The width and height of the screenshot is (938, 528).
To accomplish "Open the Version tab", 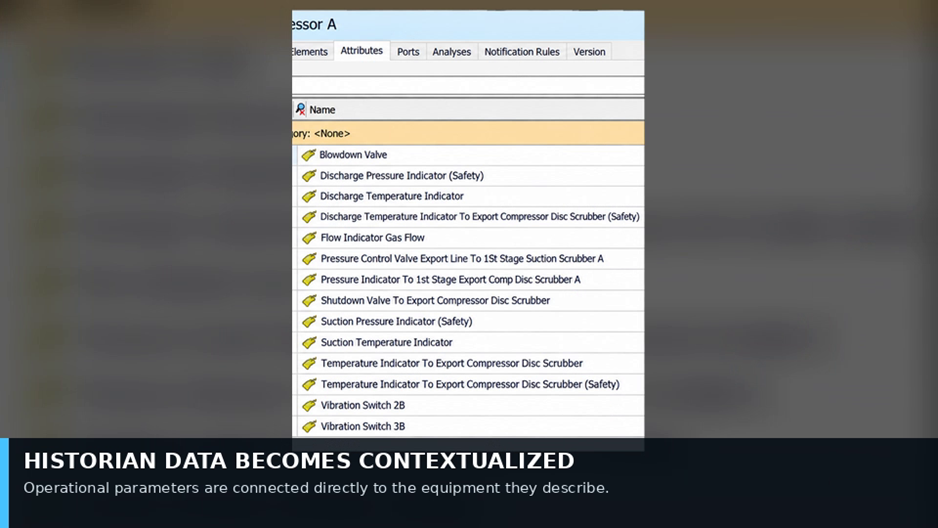I will [x=589, y=52].
